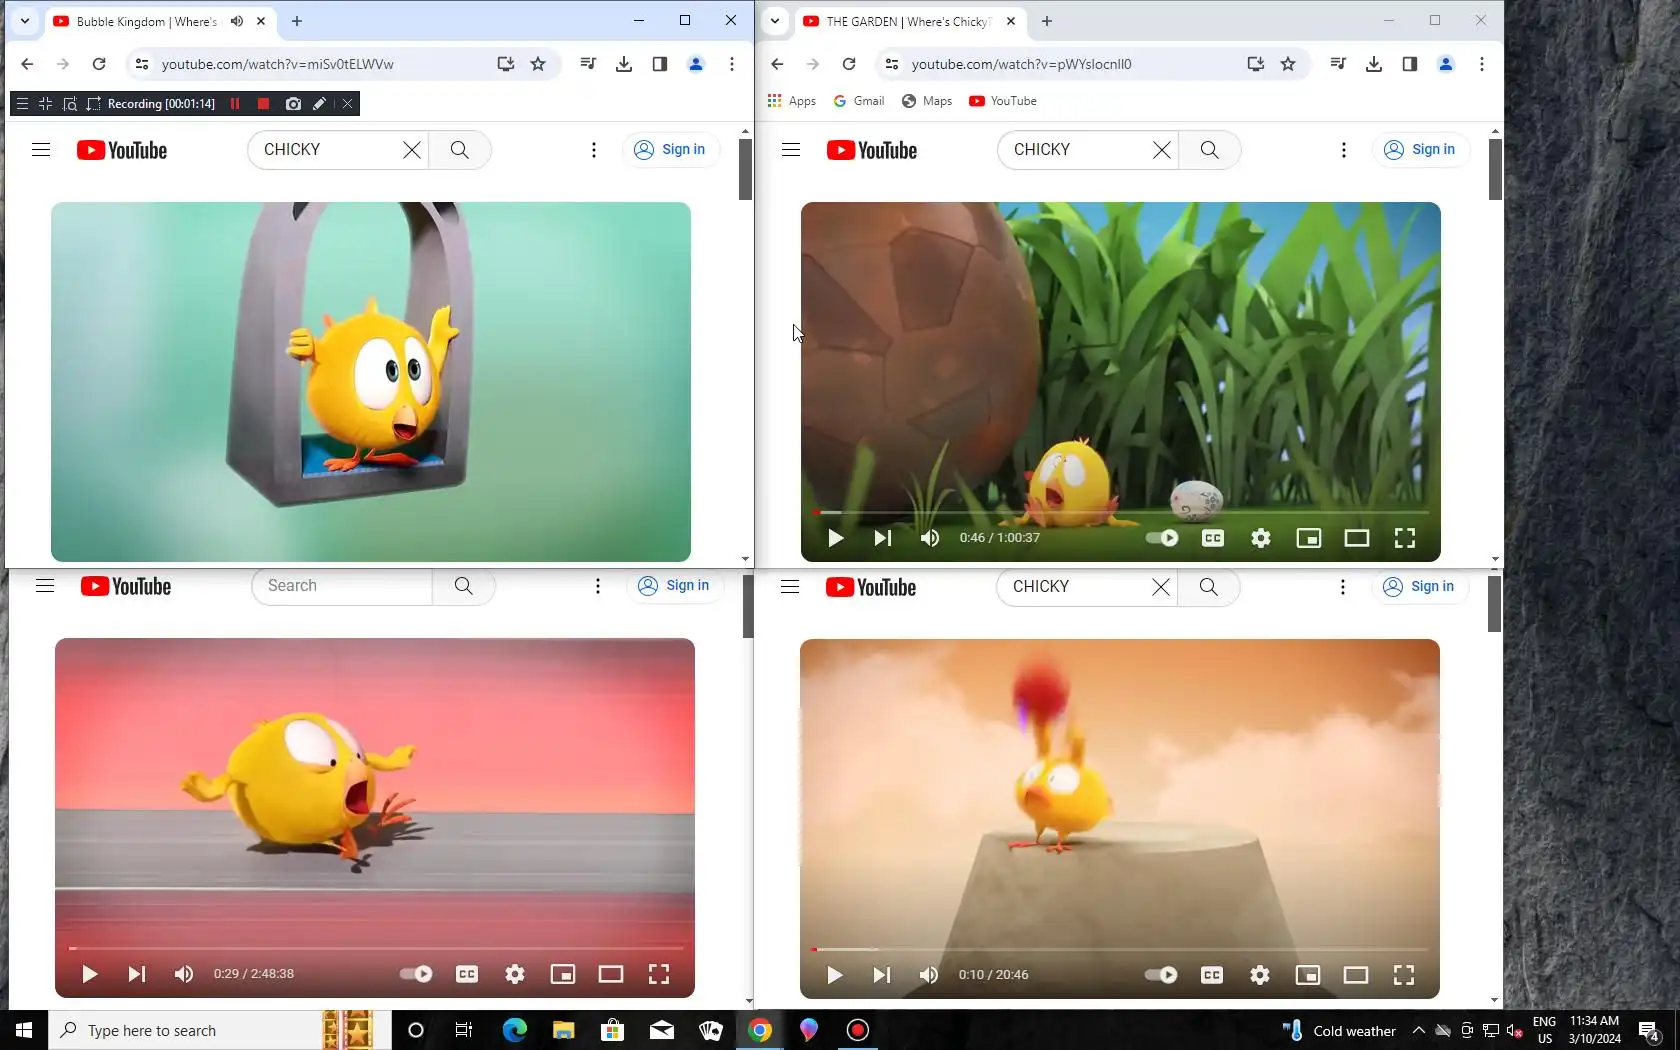
Task: Stop recording with the red square
Action: coord(263,104)
